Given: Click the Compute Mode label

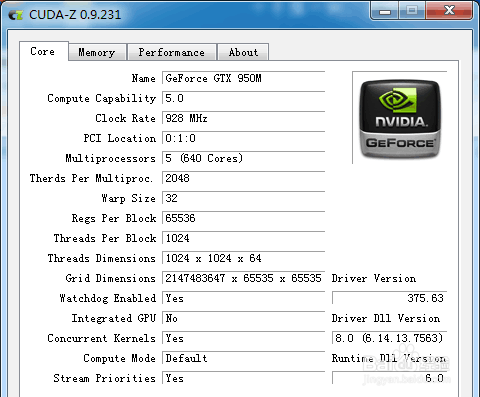Looking at the screenshot, I should (119, 359).
